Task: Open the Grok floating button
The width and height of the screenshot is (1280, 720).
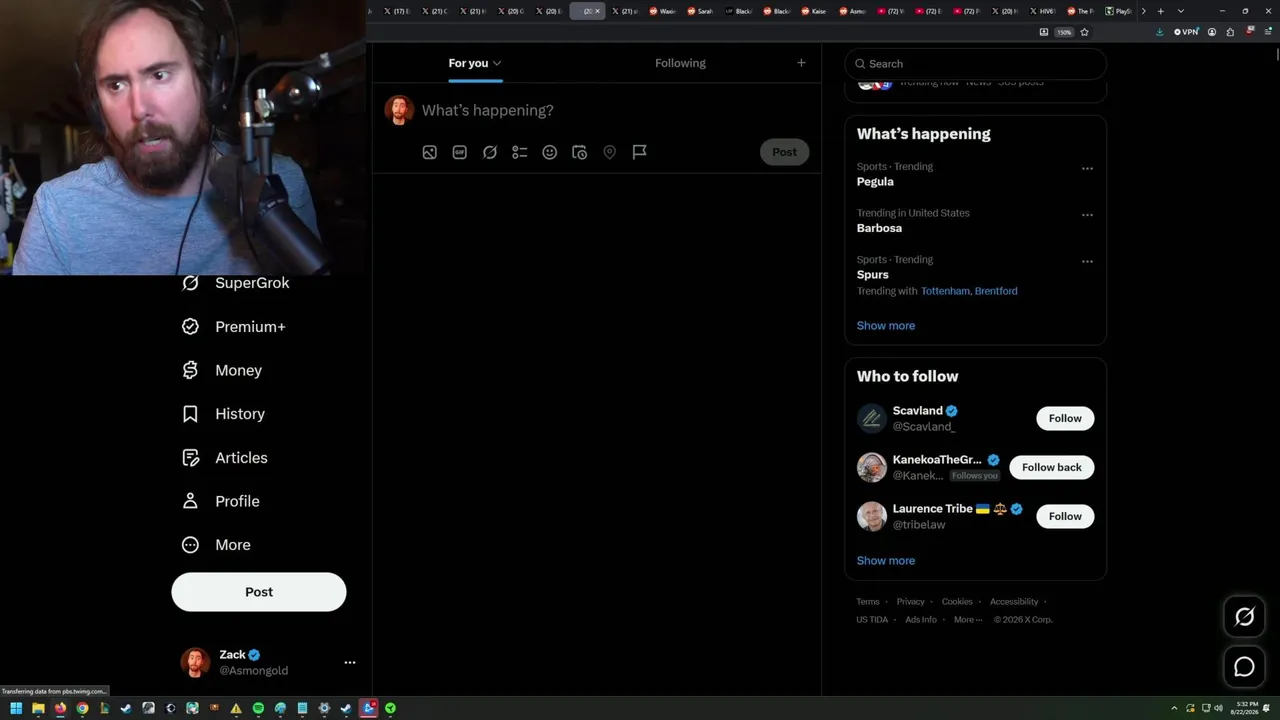Action: tap(1244, 617)
